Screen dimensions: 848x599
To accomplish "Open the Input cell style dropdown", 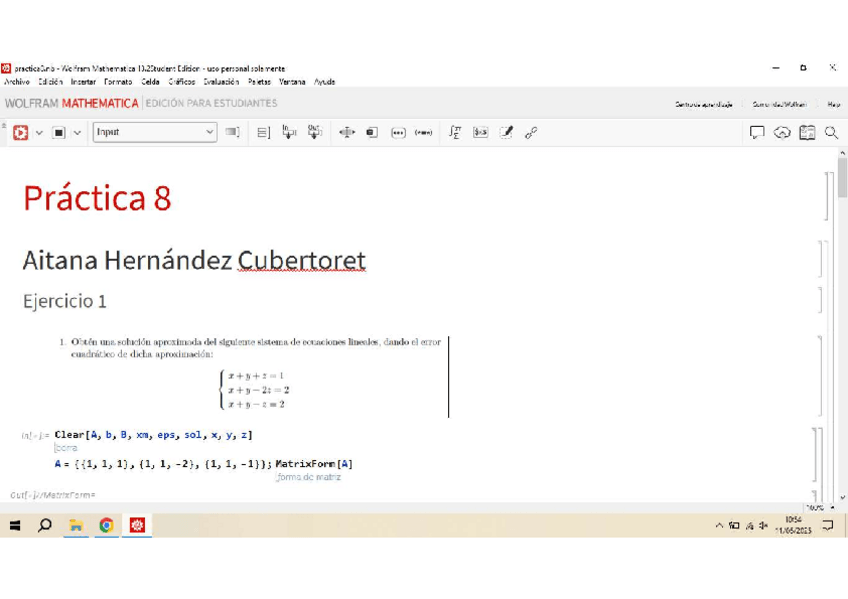I will tap(155, 132).
